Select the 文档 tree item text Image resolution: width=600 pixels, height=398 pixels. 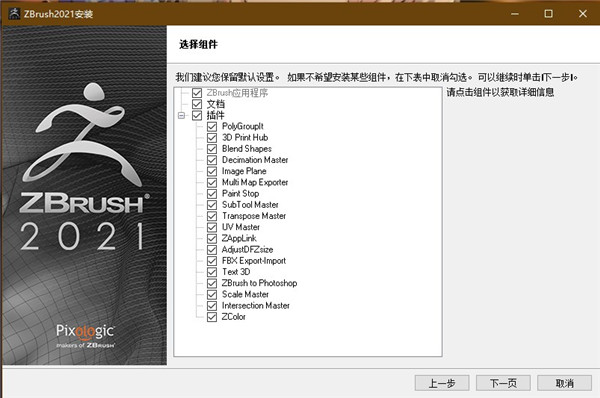click(216, 104)
